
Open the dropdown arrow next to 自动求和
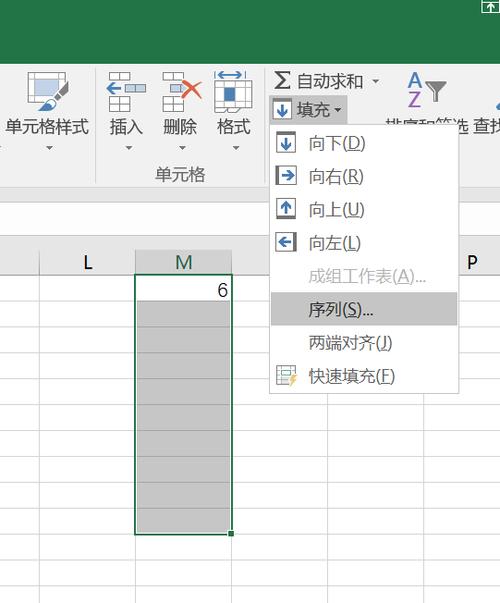(x=375, y=82)
